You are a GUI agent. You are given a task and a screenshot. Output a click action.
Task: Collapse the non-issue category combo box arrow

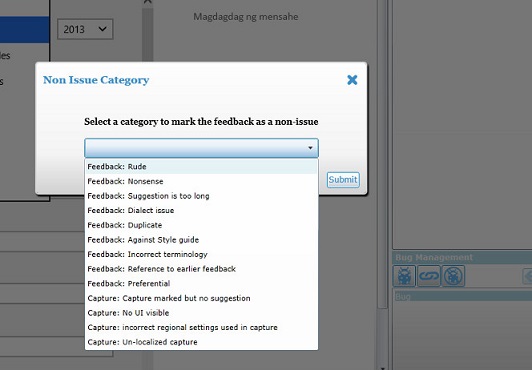[310, 148]
